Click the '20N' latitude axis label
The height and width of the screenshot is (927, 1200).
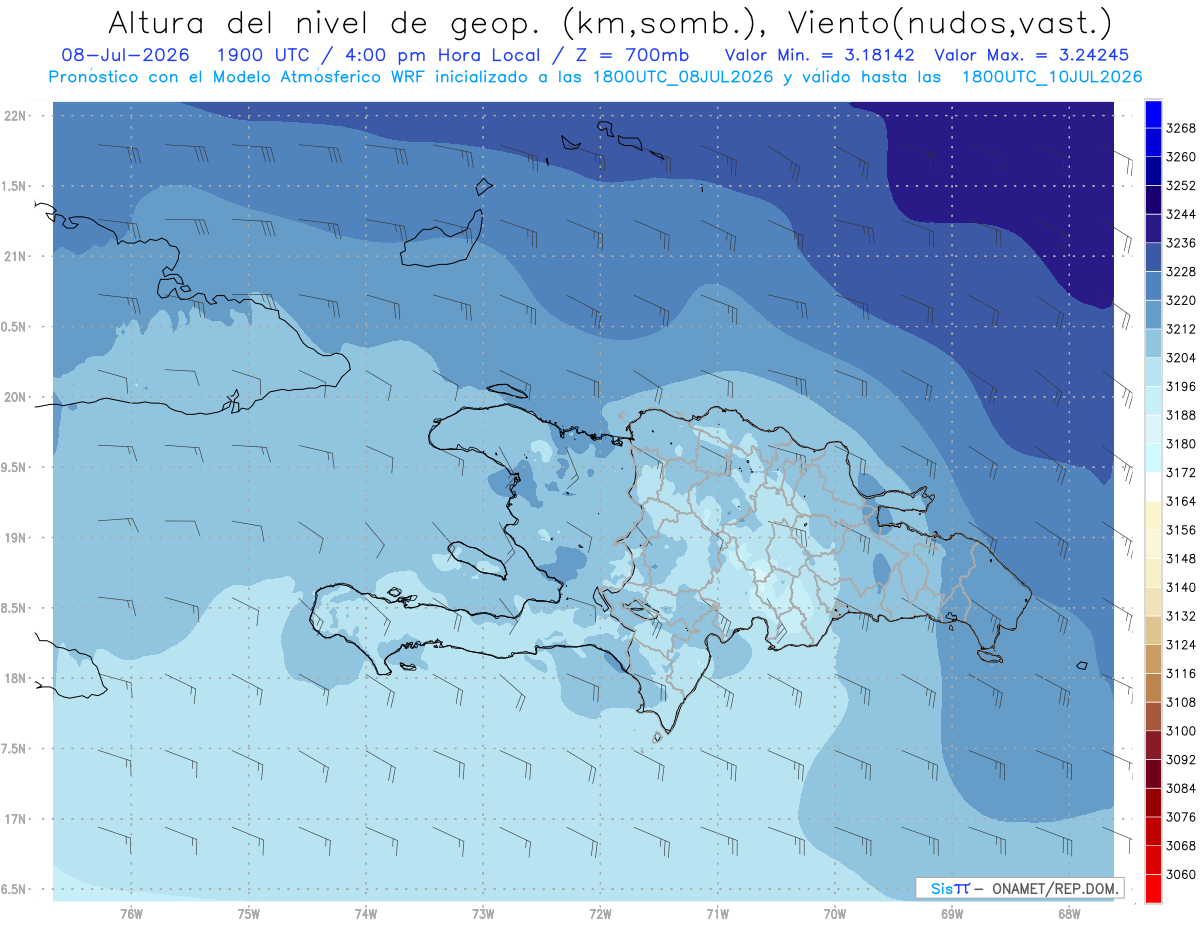[16, 397]
